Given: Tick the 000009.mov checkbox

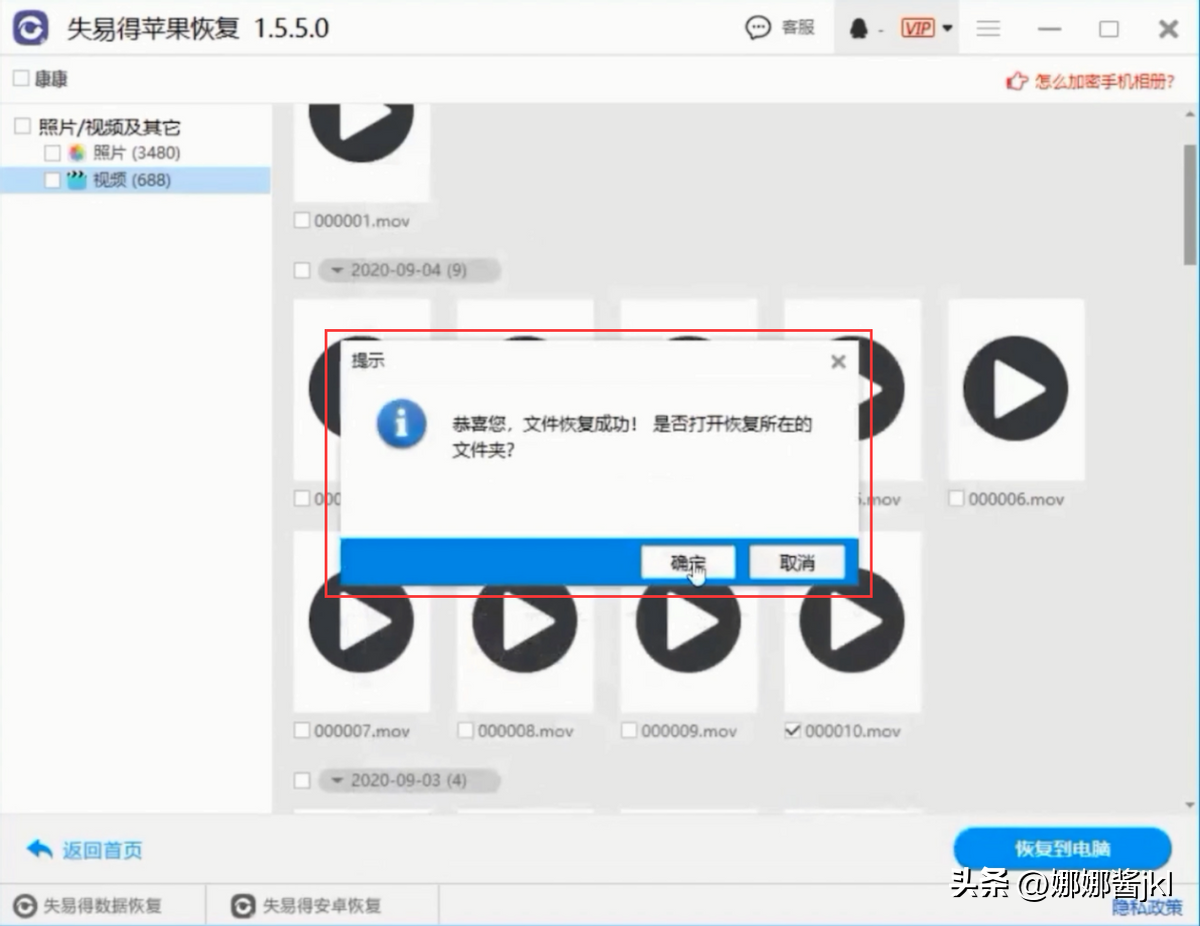Looking at the screenshot, I should click(629, 731).
